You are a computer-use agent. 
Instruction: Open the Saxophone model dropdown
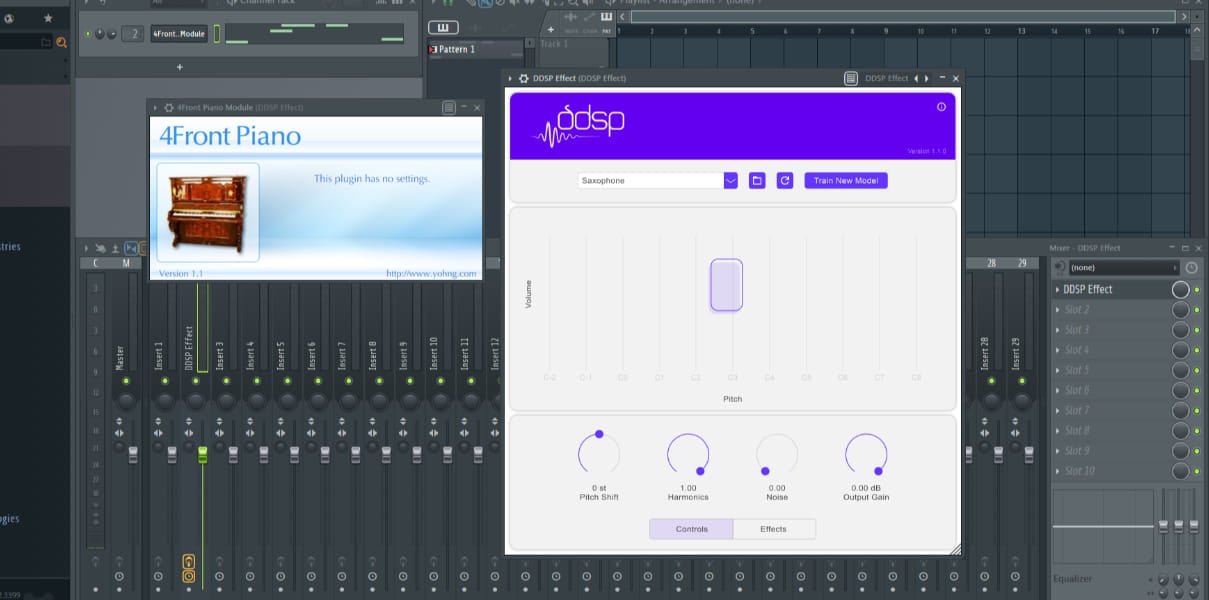(x=730, y=181)
